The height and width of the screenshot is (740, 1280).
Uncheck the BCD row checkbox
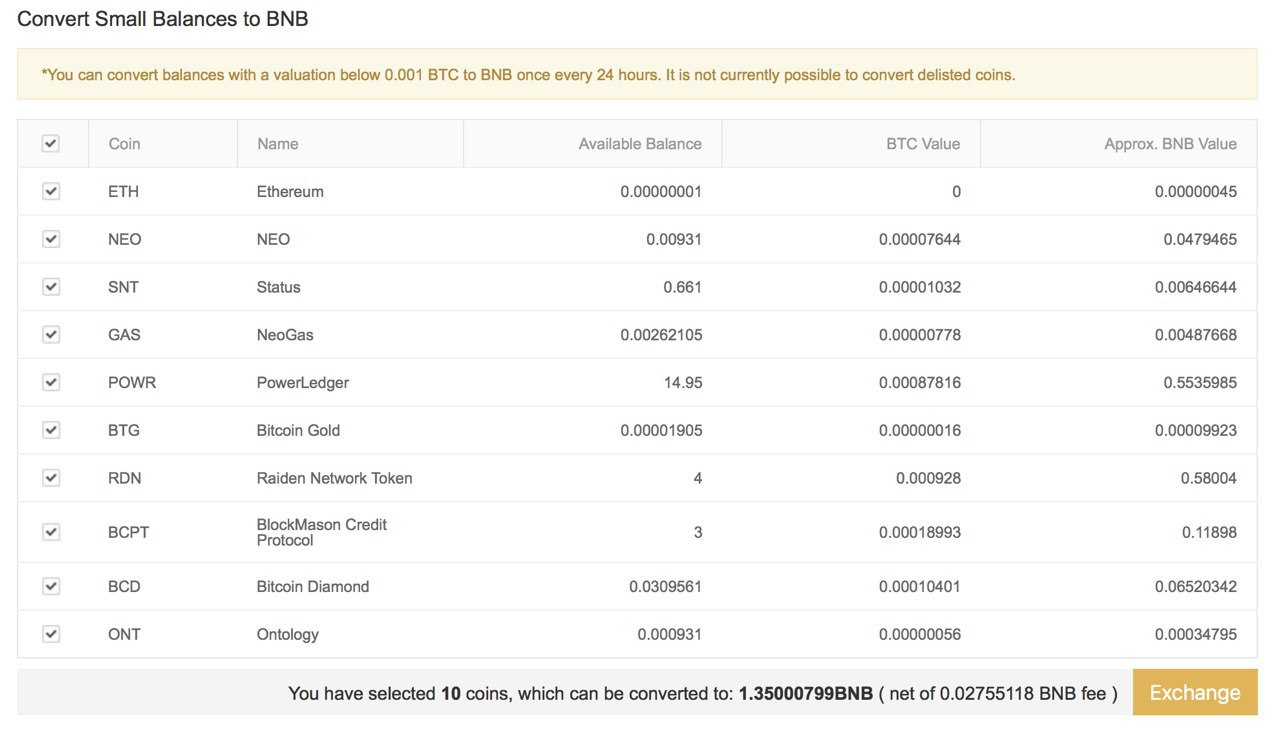click(x=51, y=586)
